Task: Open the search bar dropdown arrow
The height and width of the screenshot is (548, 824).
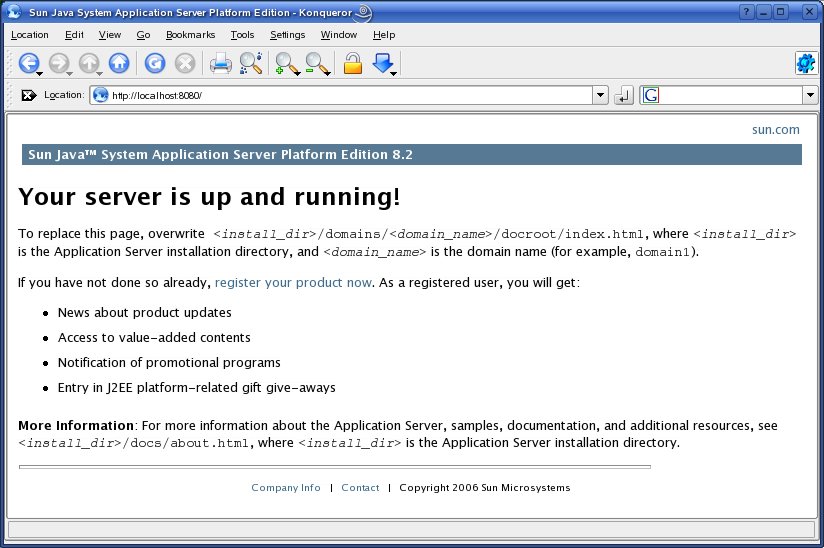Action: pos(810,96)
